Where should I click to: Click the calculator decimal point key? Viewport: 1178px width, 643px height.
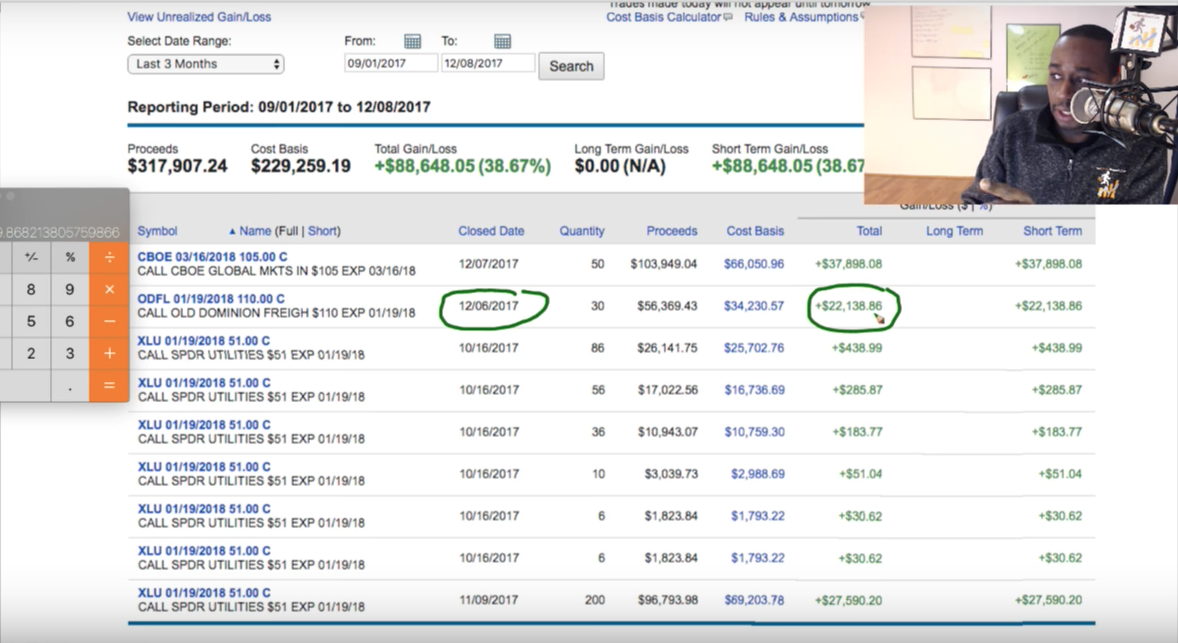70,385
